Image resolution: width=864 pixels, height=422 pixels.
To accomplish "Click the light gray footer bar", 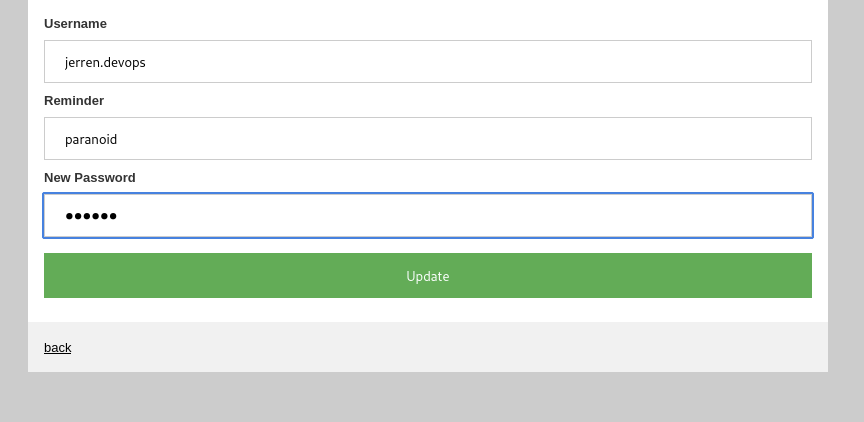I will click(450, 347).
